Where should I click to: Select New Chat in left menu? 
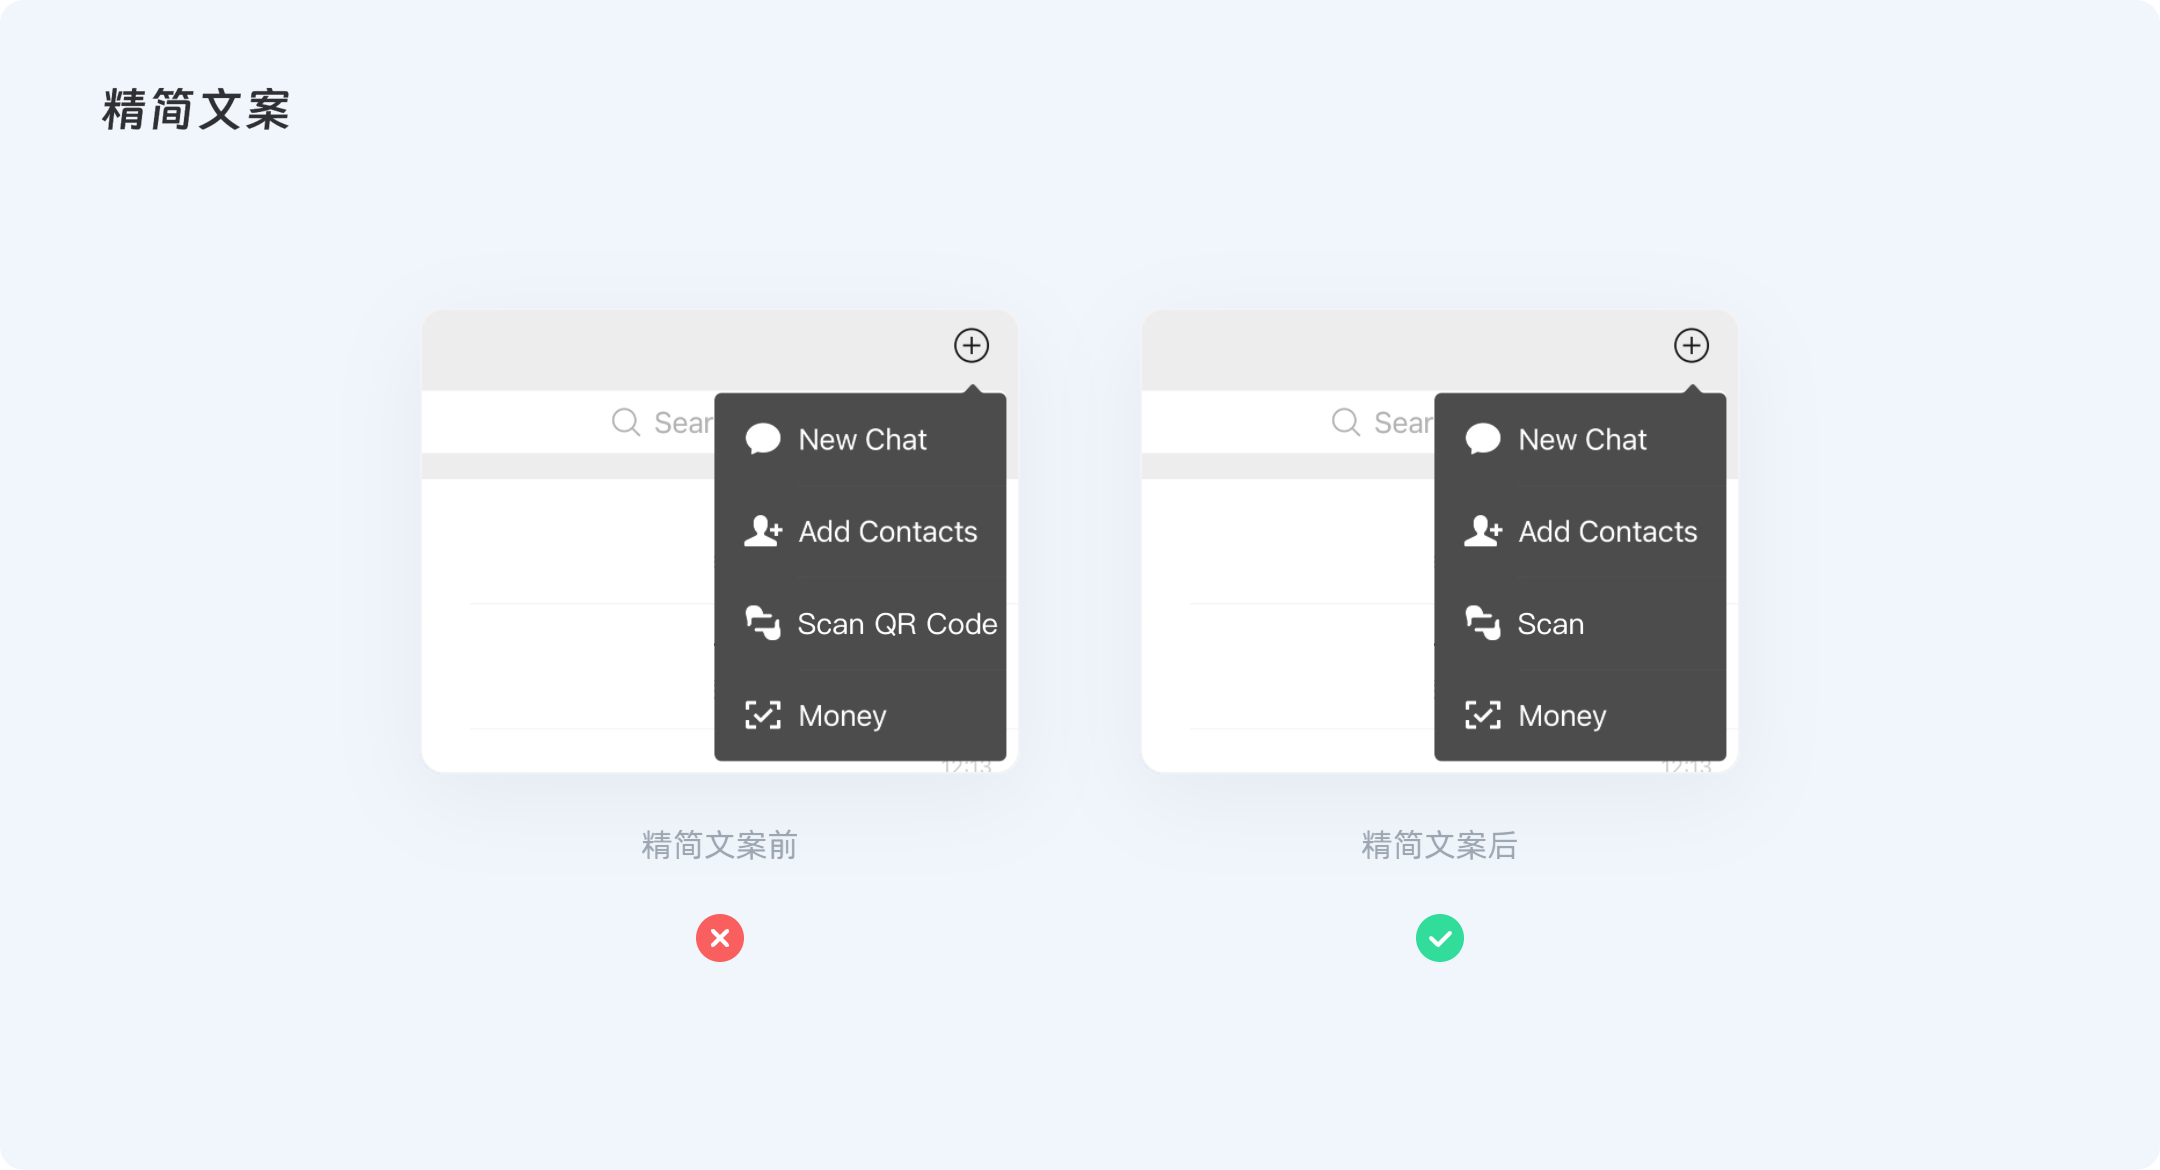(860, 440)
